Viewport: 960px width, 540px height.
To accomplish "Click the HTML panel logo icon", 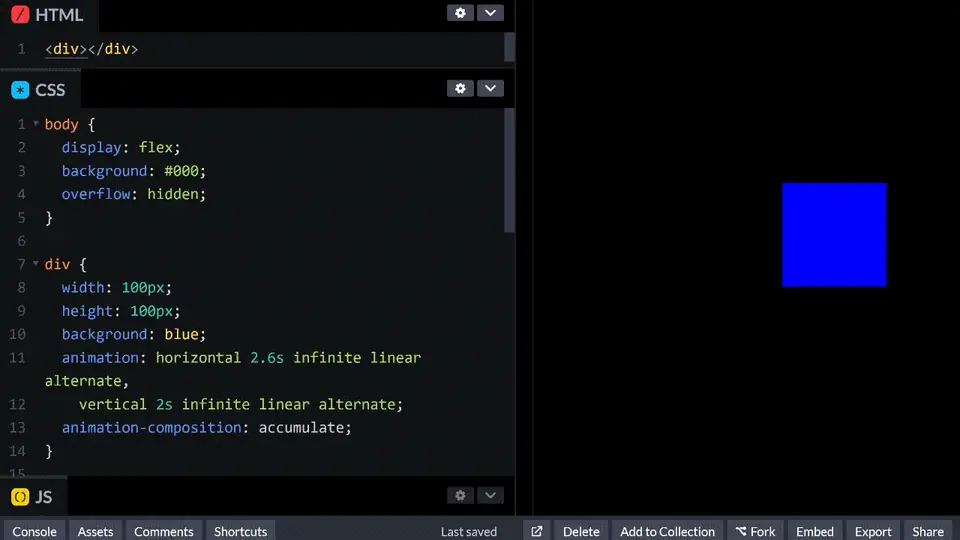I will 20,14.
